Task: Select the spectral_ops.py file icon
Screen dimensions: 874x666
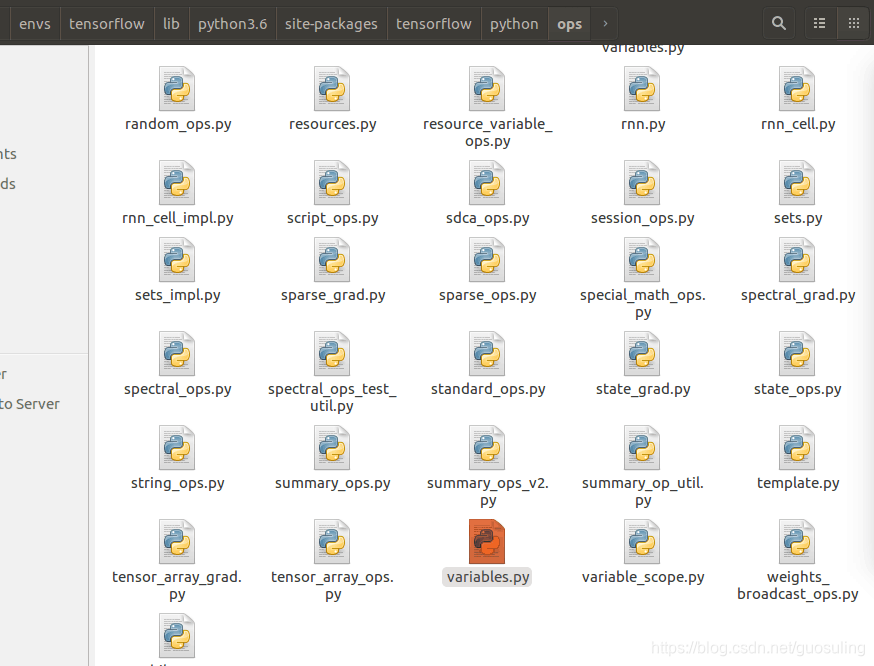Action: (177, 354)
